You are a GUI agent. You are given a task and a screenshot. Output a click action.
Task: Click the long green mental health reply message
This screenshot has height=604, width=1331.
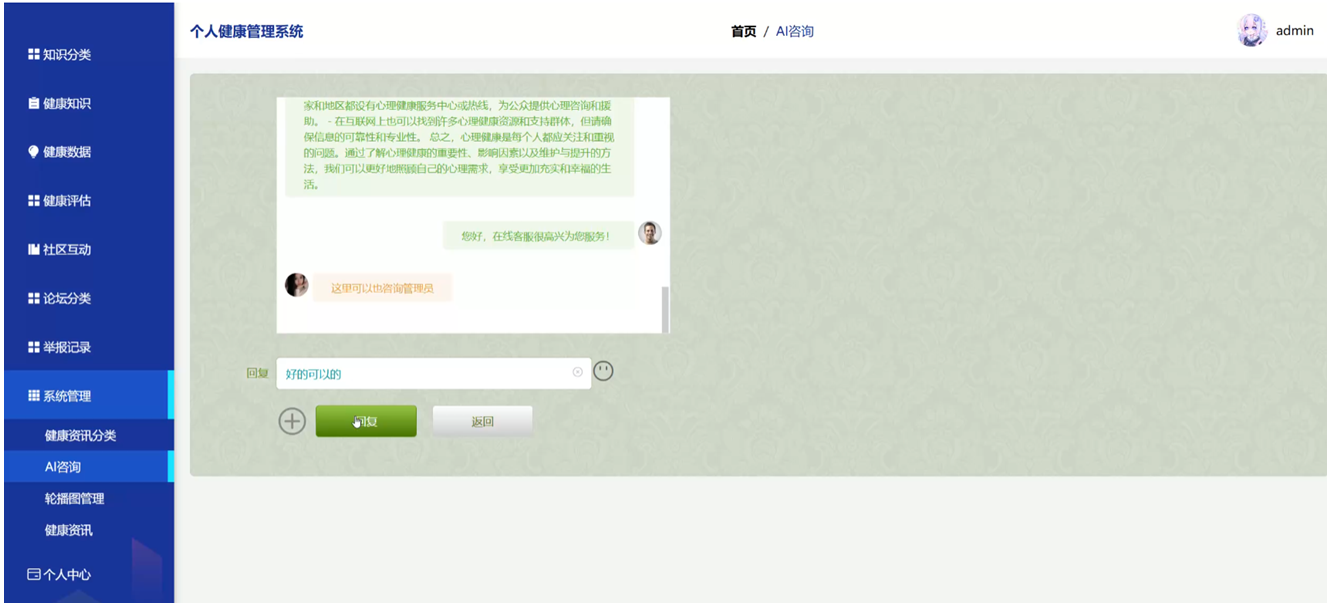(460, 146)
